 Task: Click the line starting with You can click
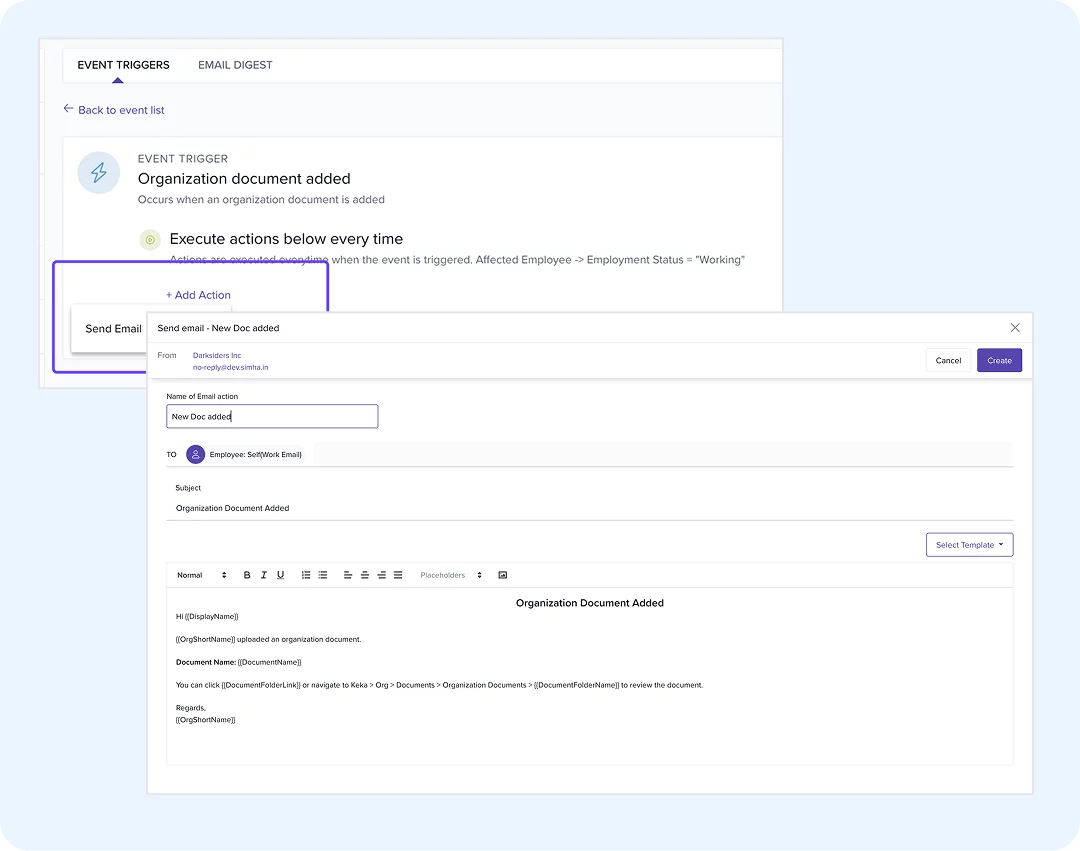pos(439,685)
